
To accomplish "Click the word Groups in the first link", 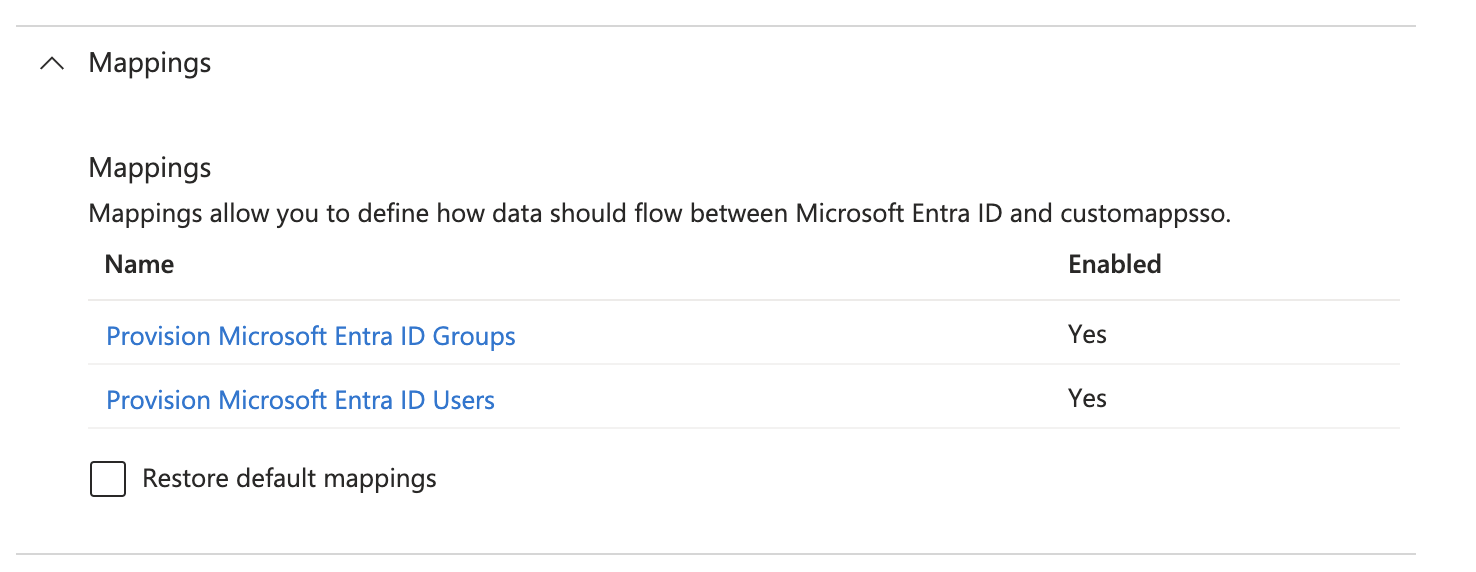I will 474,336.
